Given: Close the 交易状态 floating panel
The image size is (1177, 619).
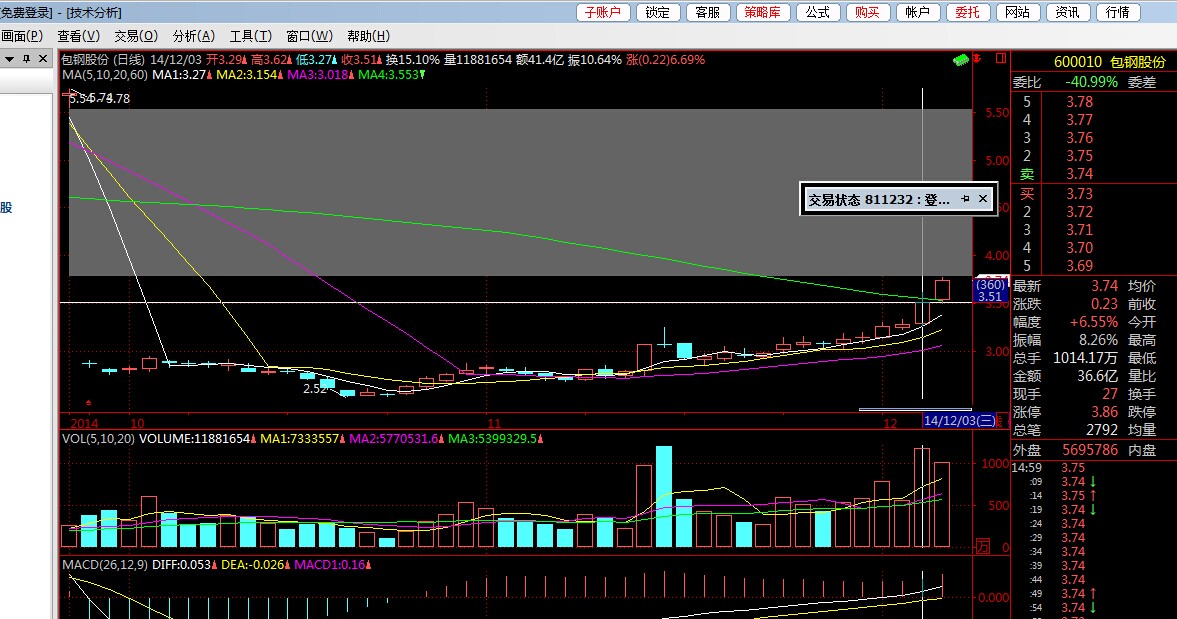Looking at the screenshot, I should click(982, 199).
